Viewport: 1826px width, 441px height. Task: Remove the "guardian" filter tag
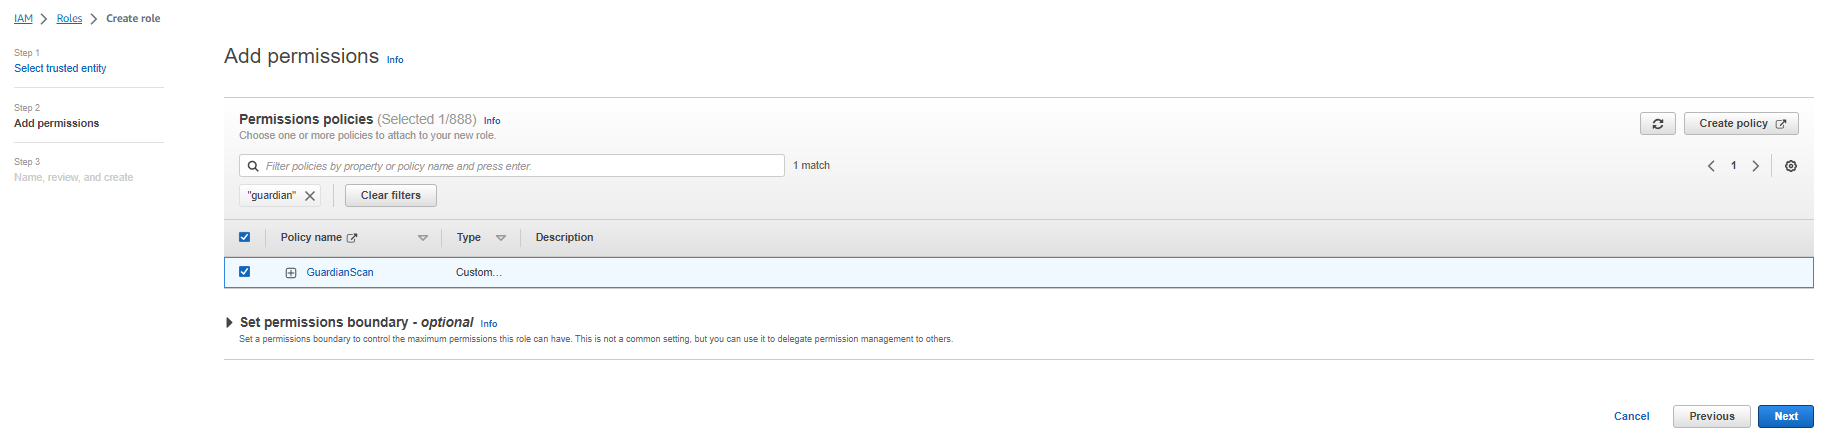pos(310,196)
